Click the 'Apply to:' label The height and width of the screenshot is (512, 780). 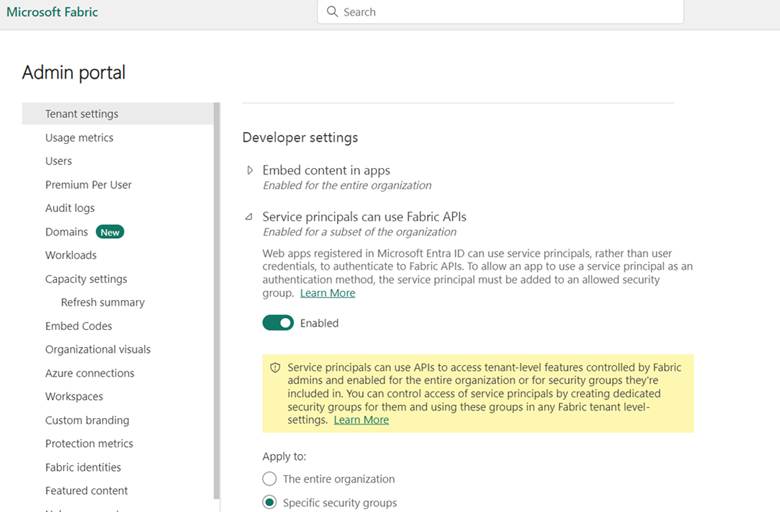click(284, 456)
